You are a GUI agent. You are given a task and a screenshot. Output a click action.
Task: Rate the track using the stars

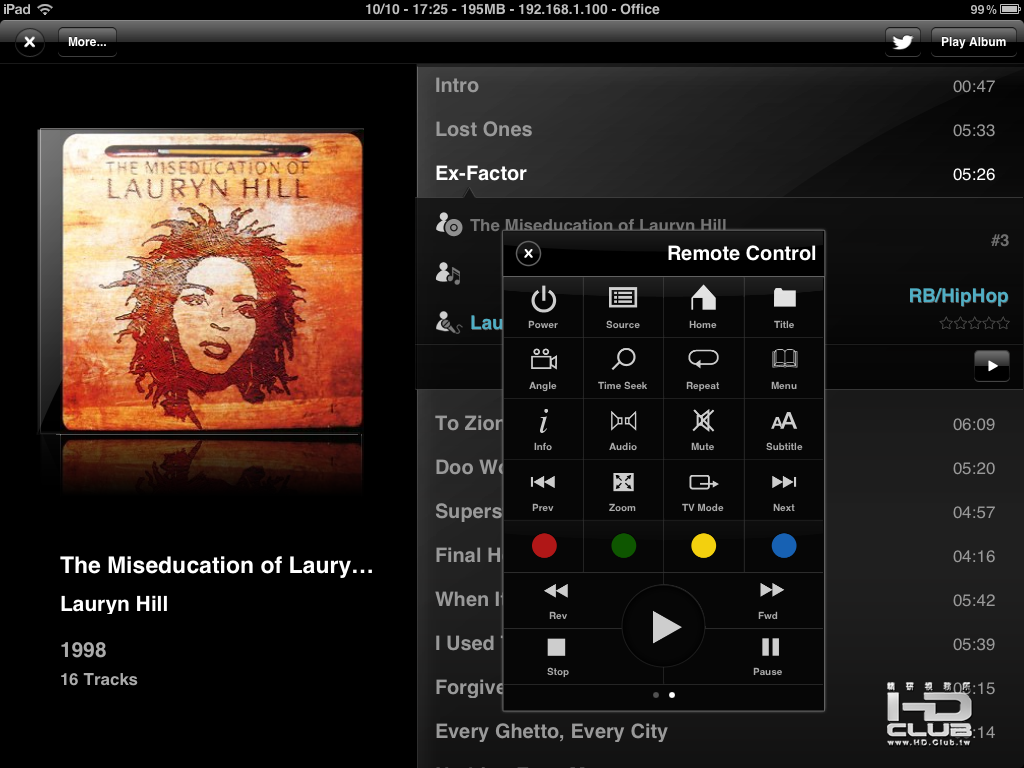click(974, 323)
